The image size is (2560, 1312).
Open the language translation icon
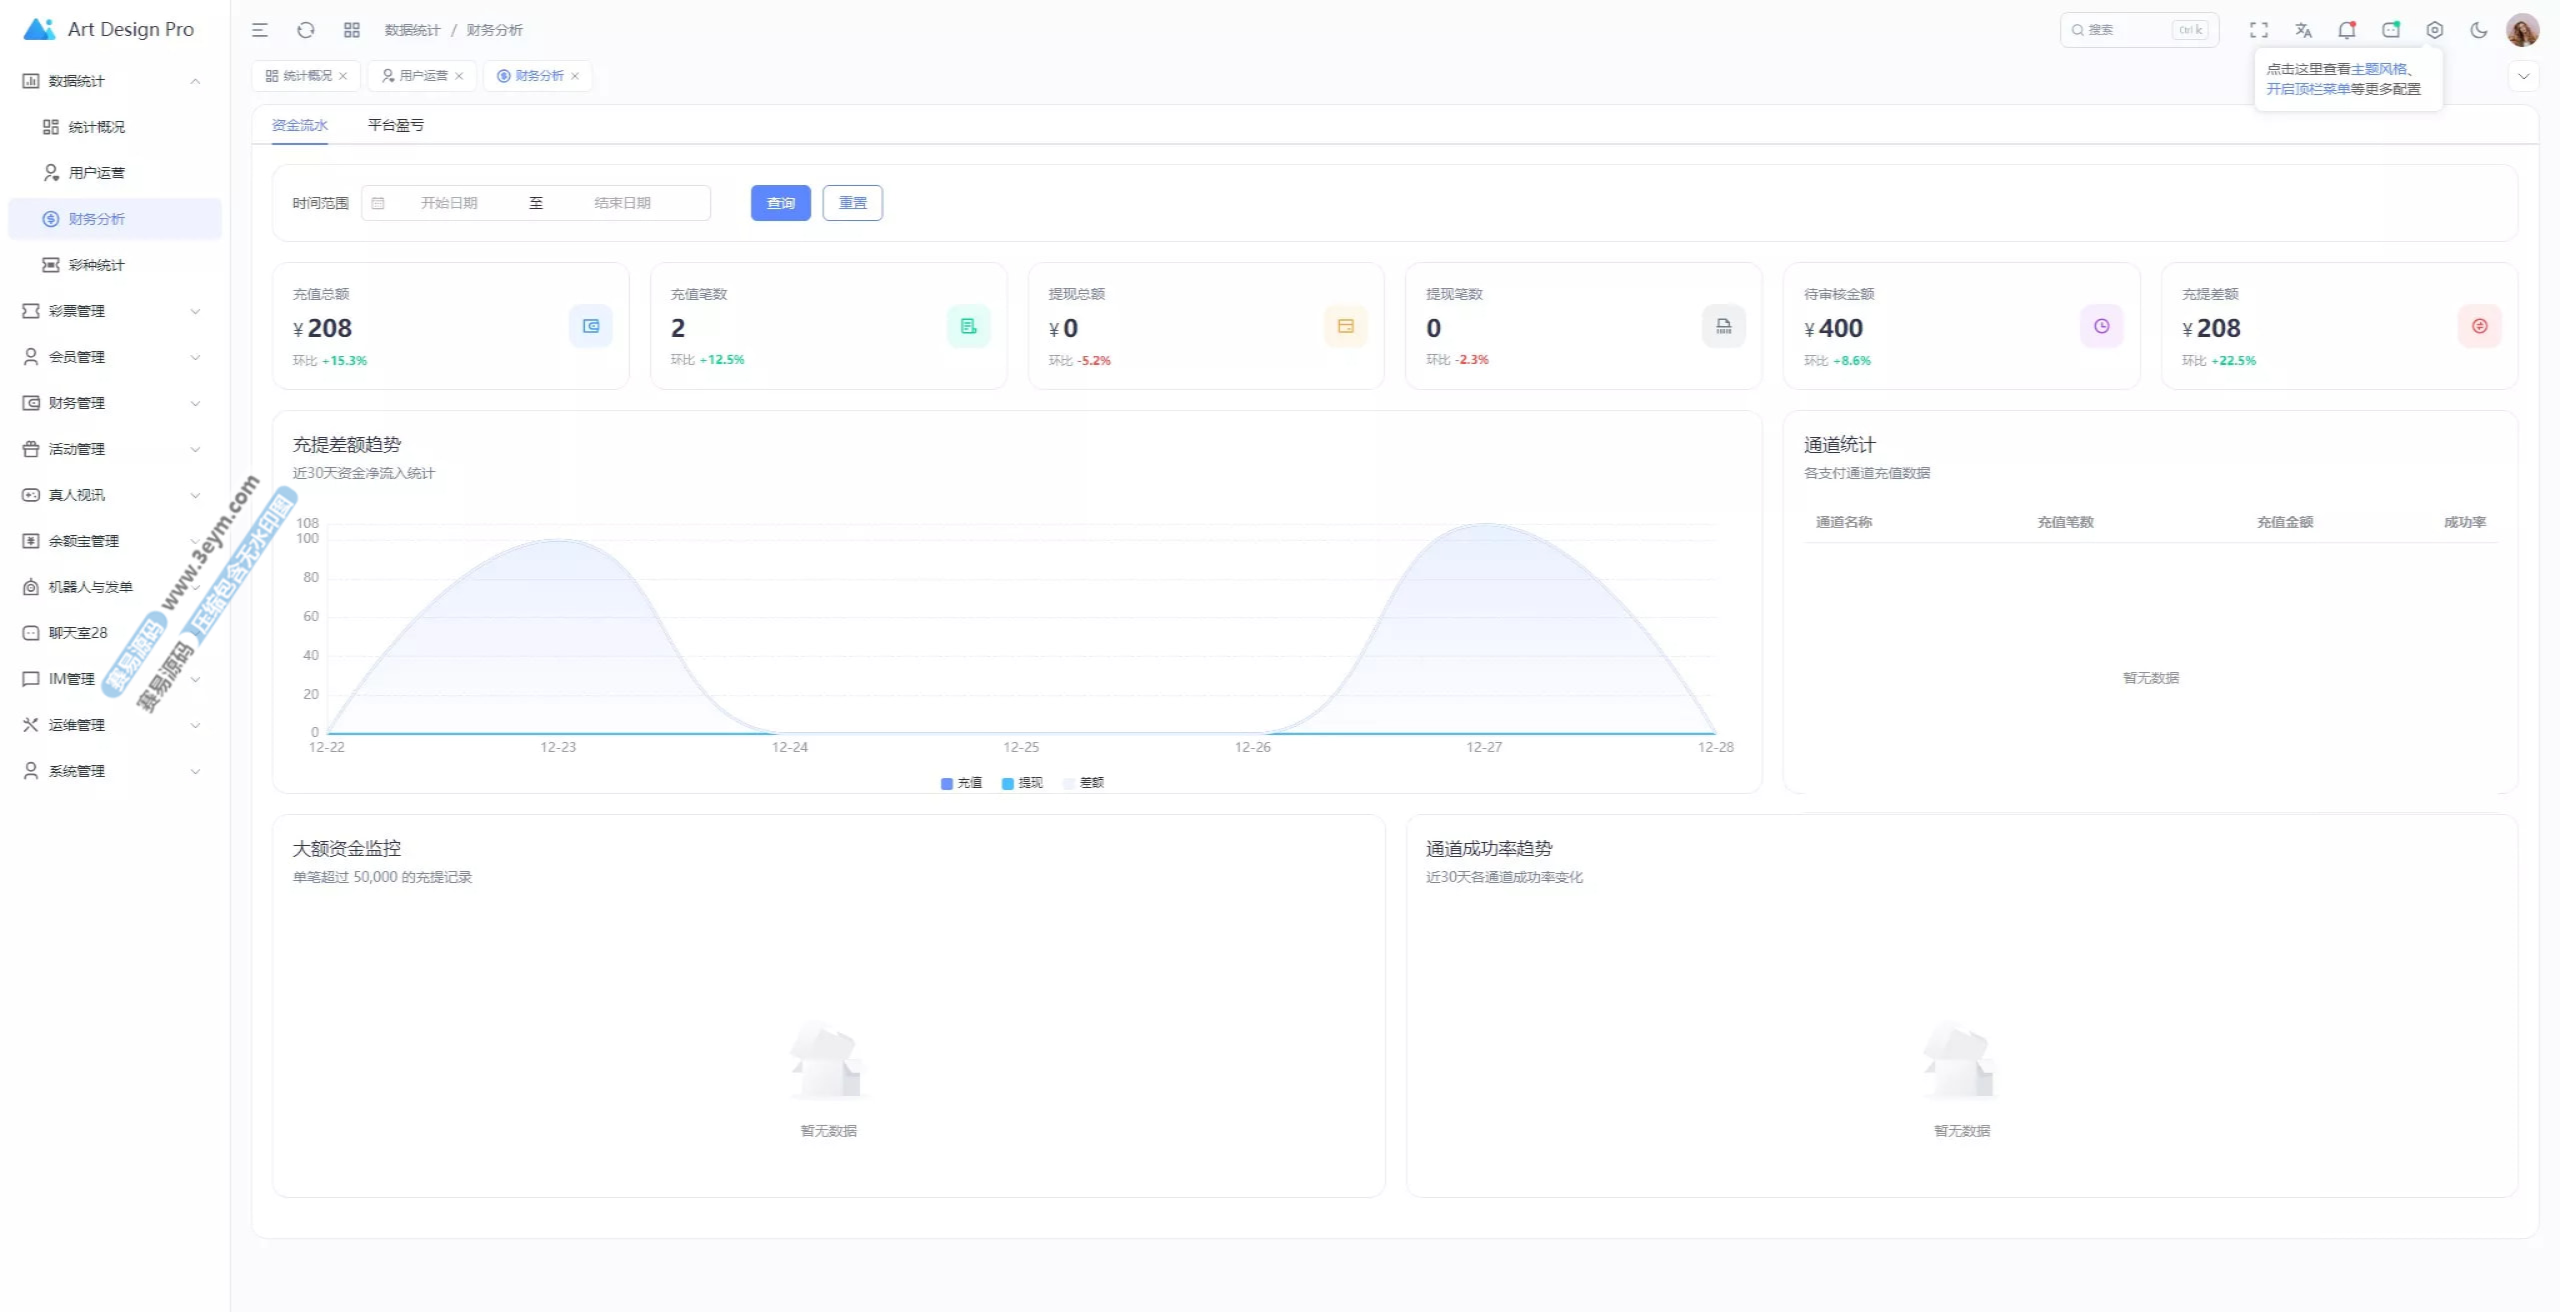pyautogui.click(x=2303, y=30)
